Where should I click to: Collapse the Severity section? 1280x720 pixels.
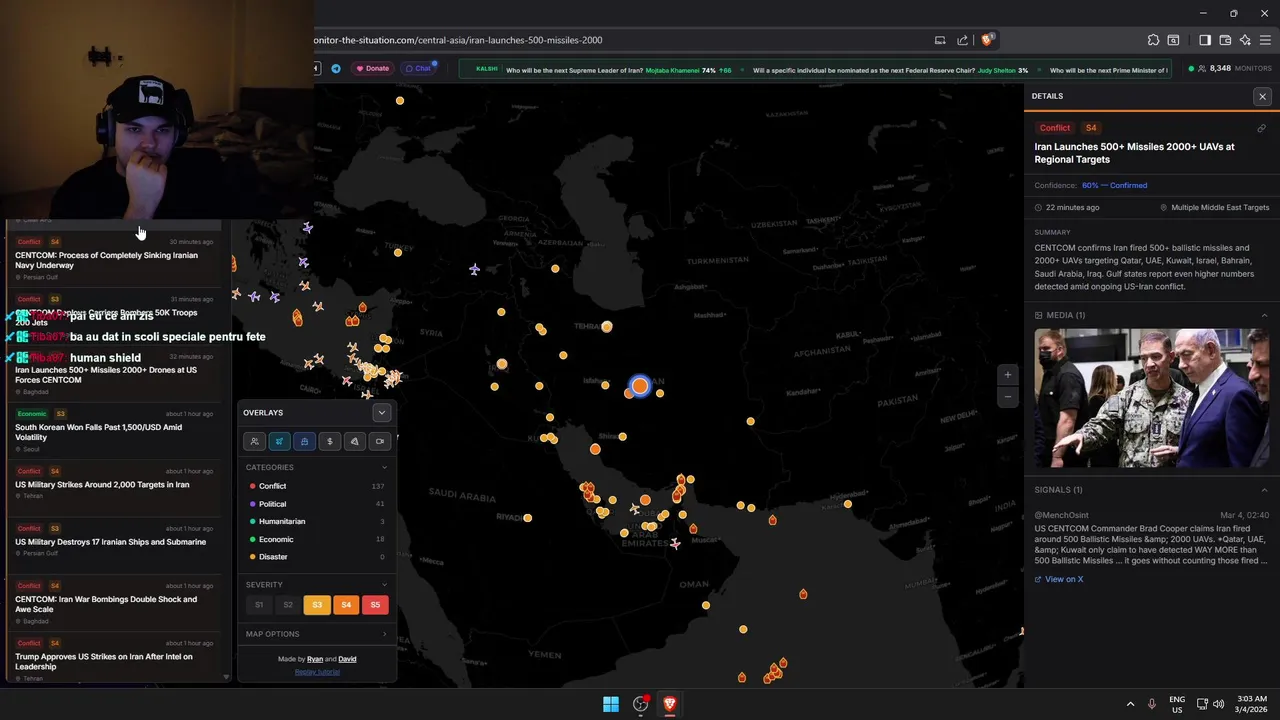click(x=384, y=585)
